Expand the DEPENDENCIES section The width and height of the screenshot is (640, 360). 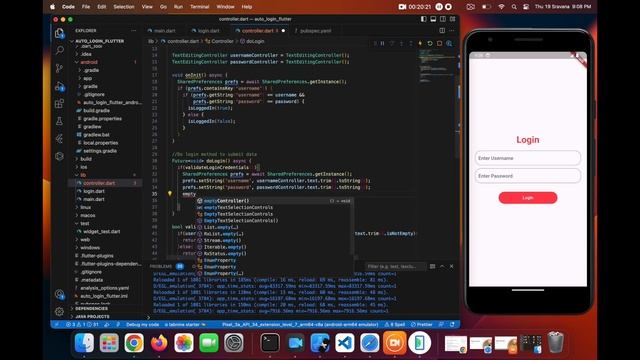click(91, 309)
